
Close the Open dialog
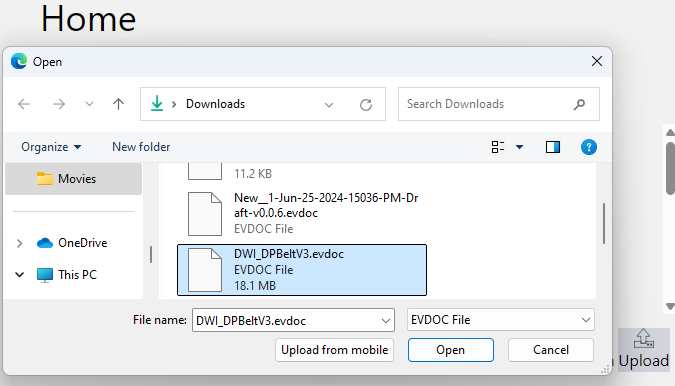597,62
